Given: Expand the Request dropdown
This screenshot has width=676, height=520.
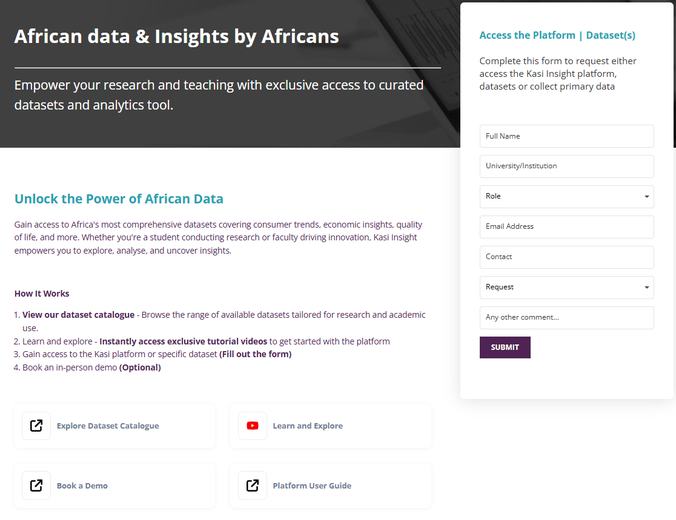Looking at the screenshot, I should (x=566, y=287).
